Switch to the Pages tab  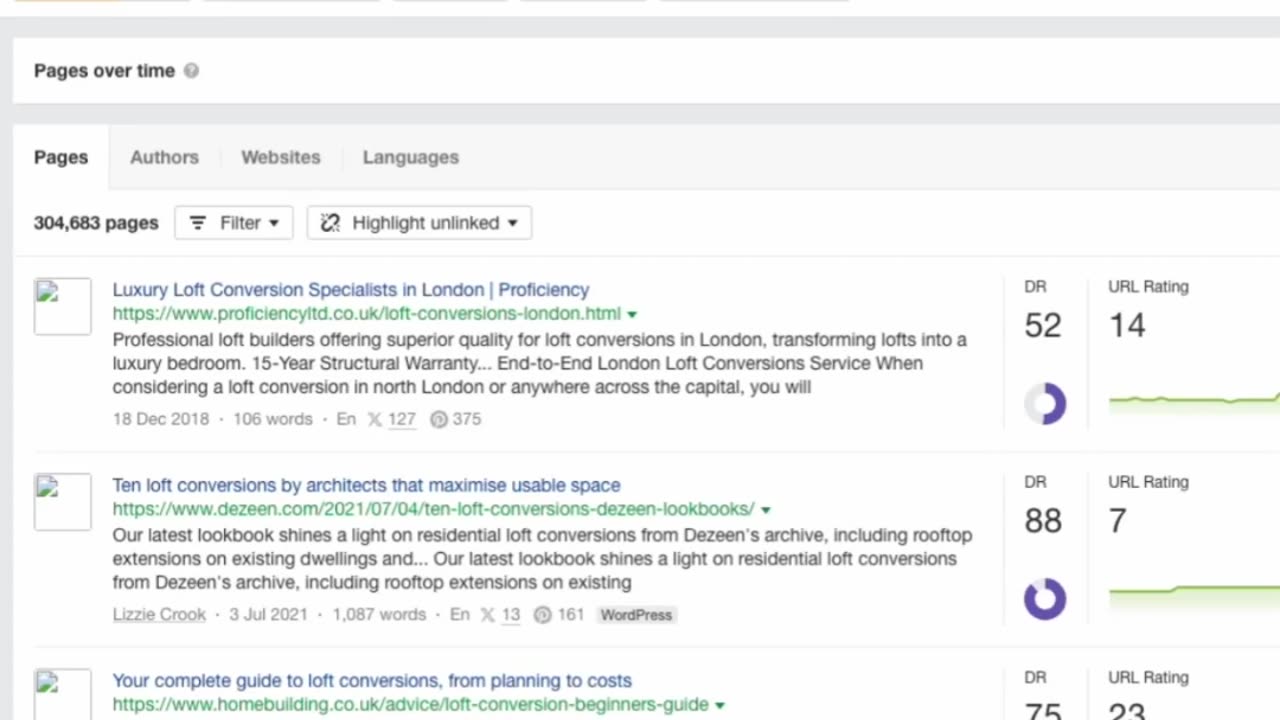(x=61, y=157)
